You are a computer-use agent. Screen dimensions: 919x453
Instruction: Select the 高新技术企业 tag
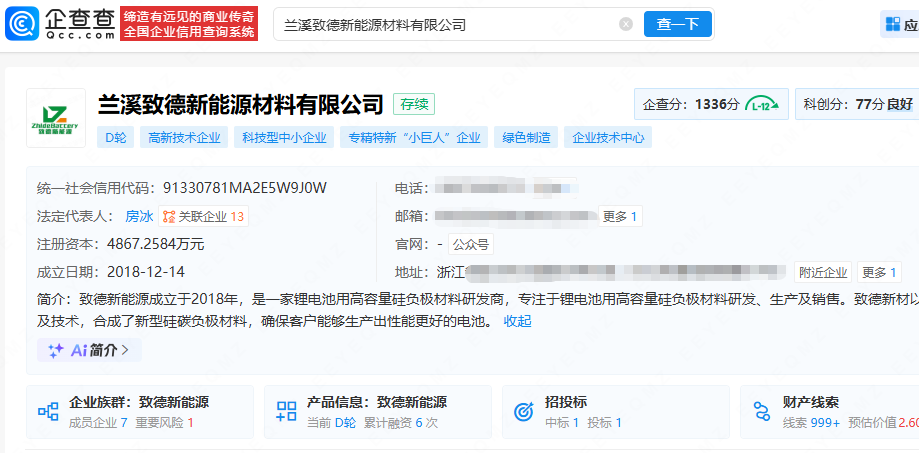pyautogui.click(x=184, y=138)
